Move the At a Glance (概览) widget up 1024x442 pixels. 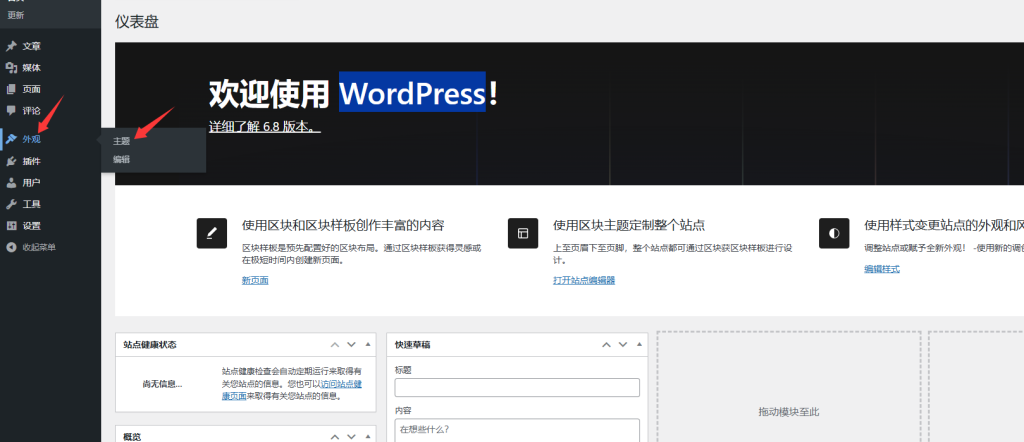click(335, 437)
